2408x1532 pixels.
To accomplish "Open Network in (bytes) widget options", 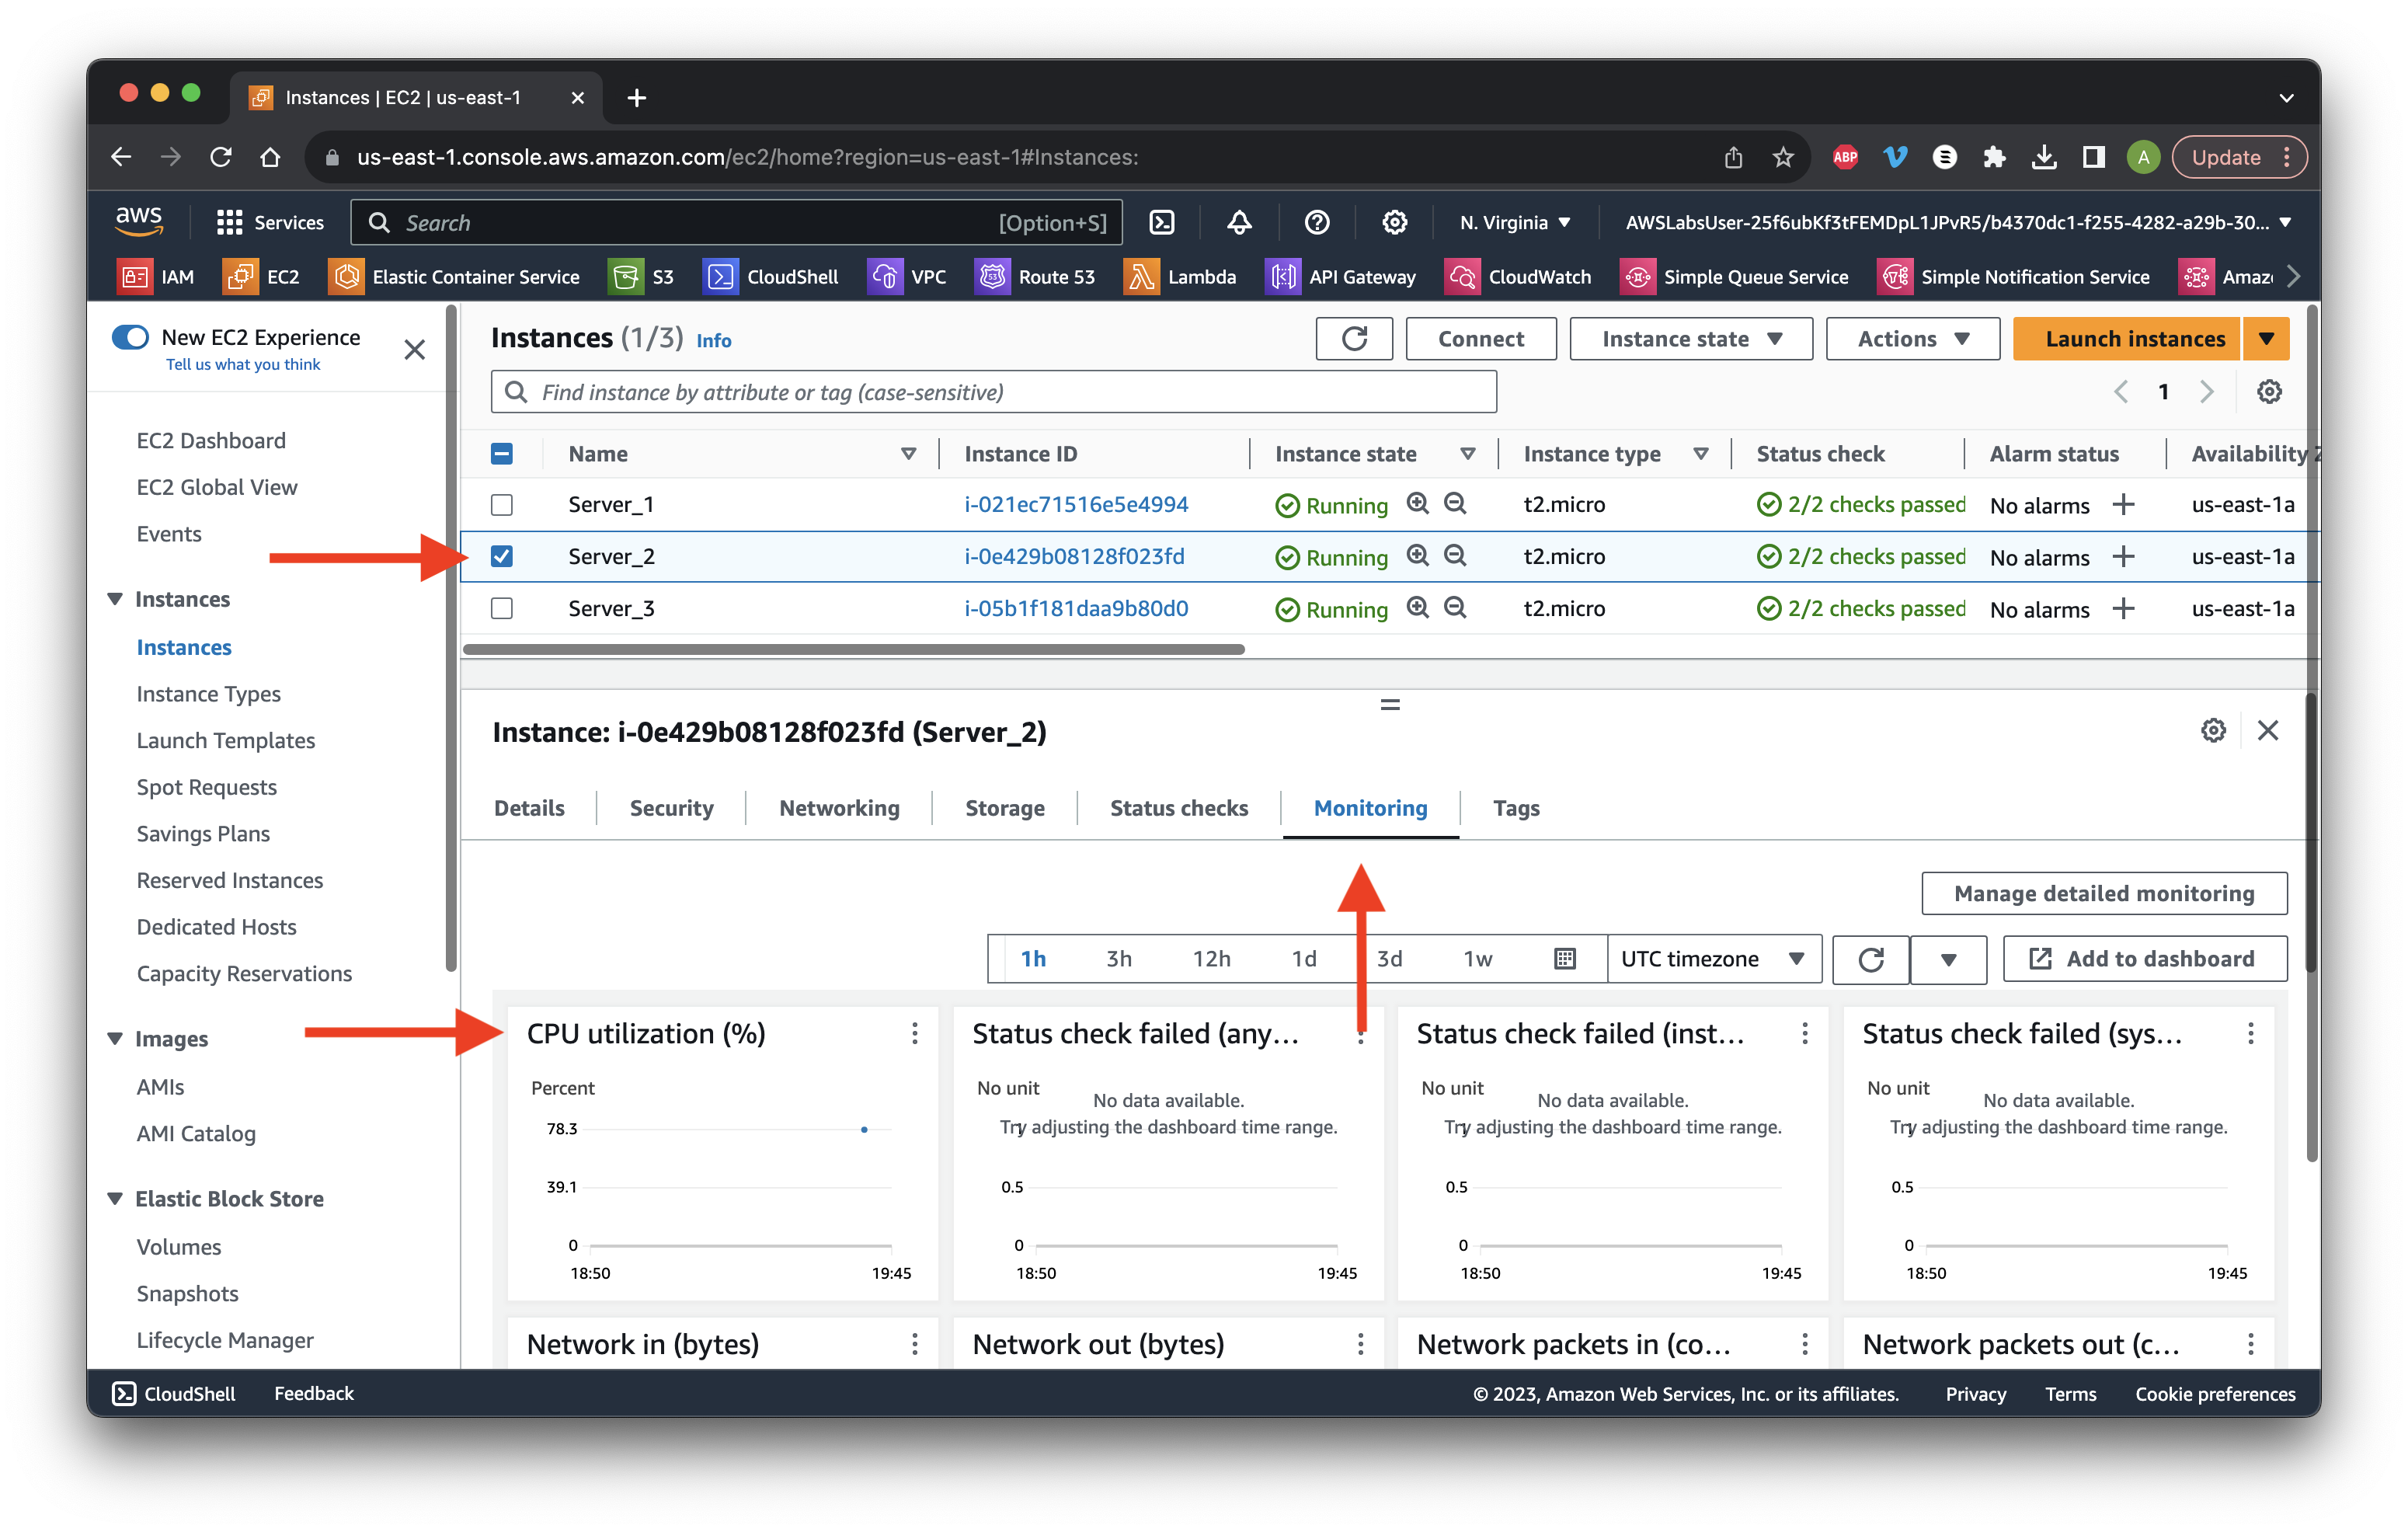I will [x=914, y=1344].
